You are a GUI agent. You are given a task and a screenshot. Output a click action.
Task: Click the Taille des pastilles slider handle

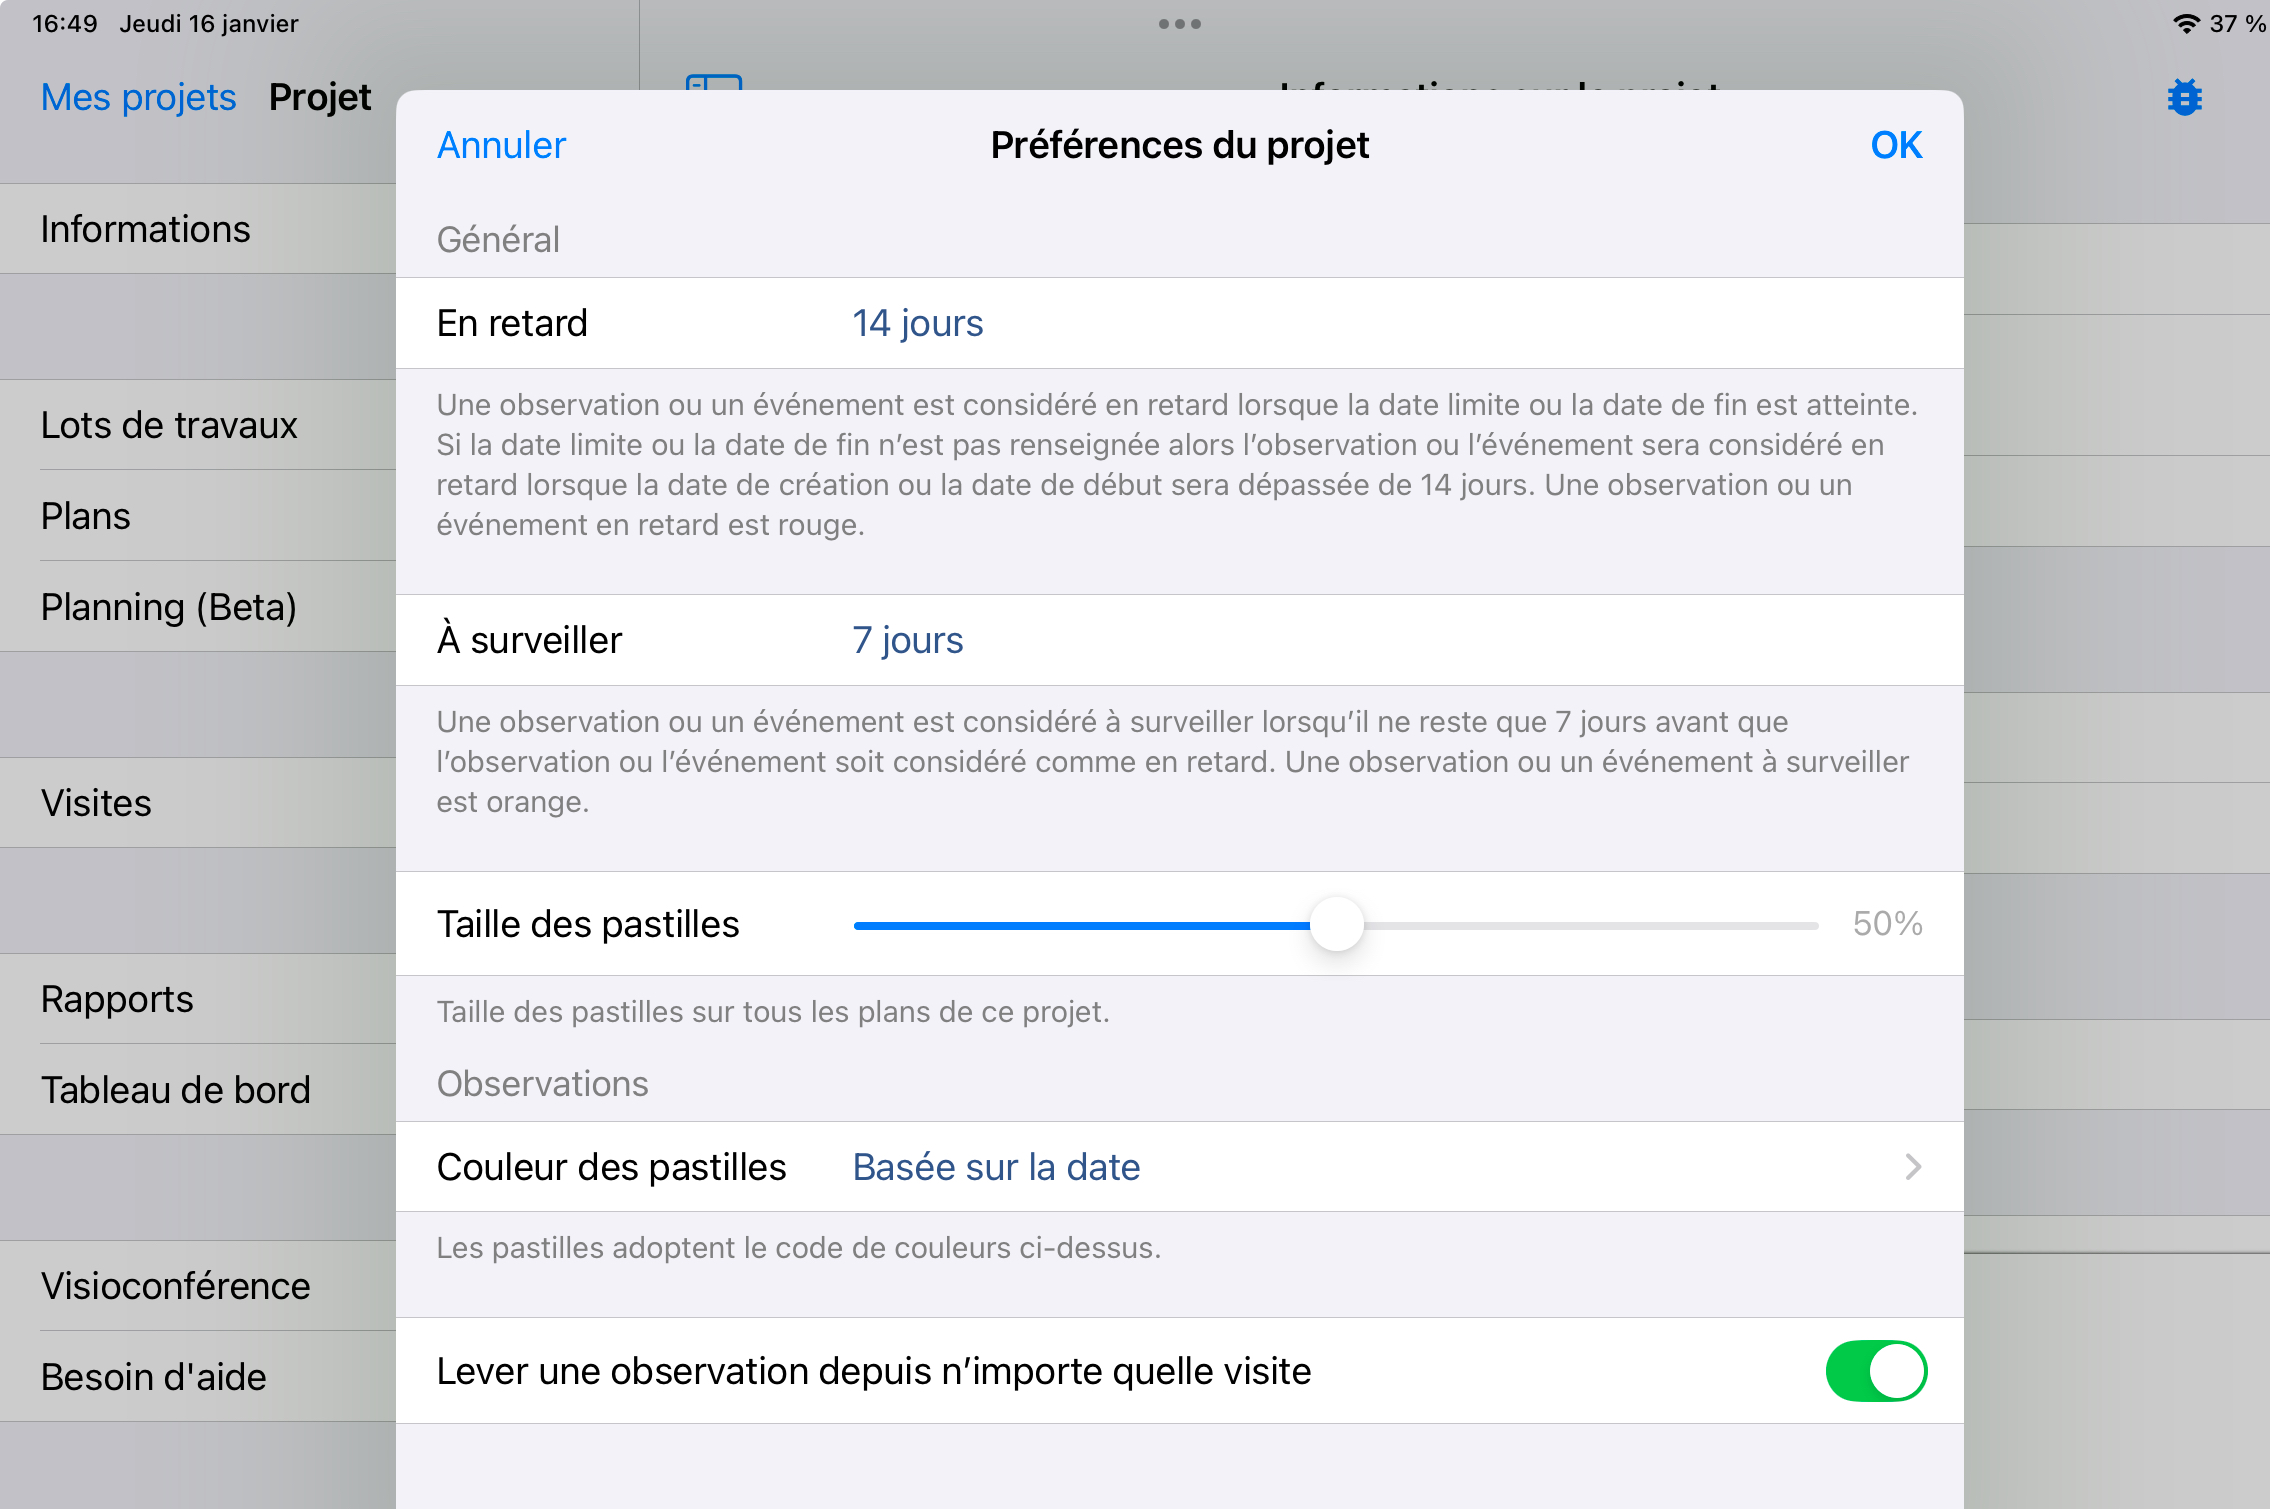(x=1336, y=925)
